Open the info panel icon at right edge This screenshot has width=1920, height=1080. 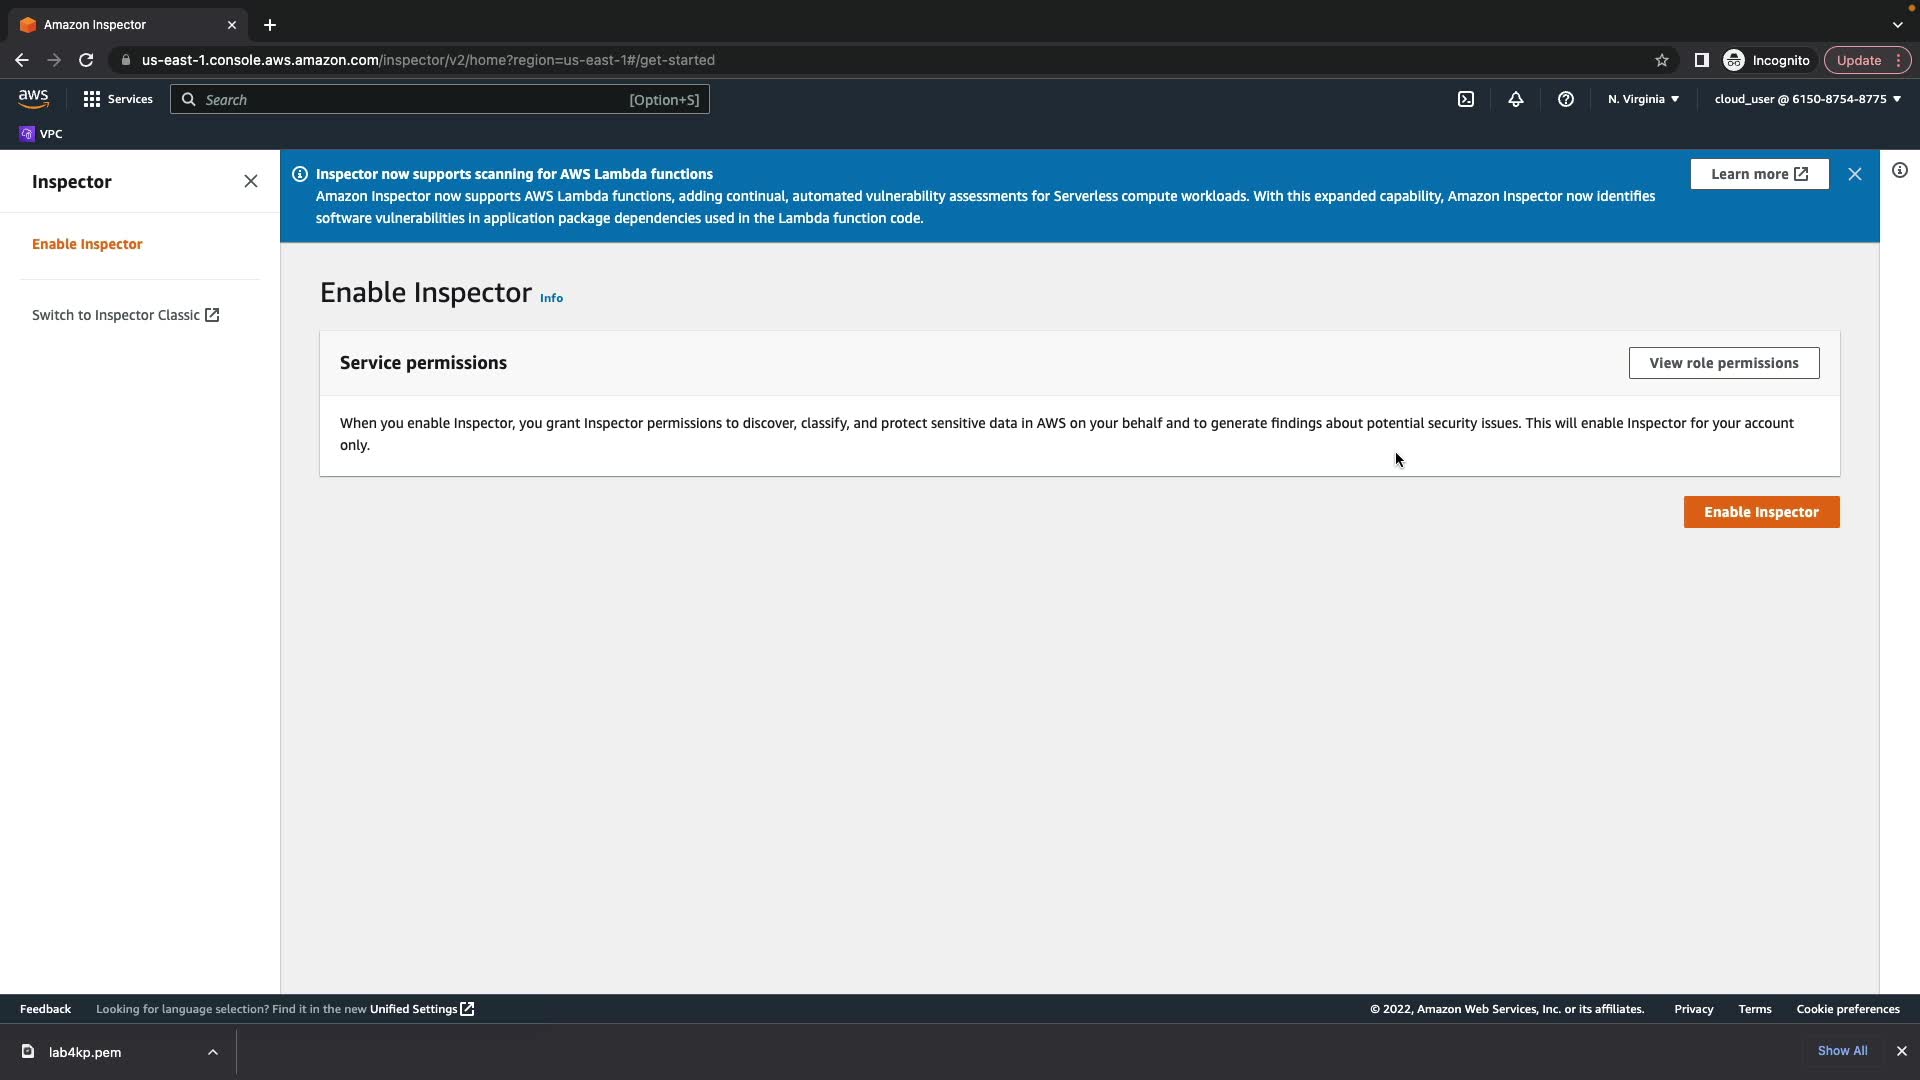coord(1900,170)
